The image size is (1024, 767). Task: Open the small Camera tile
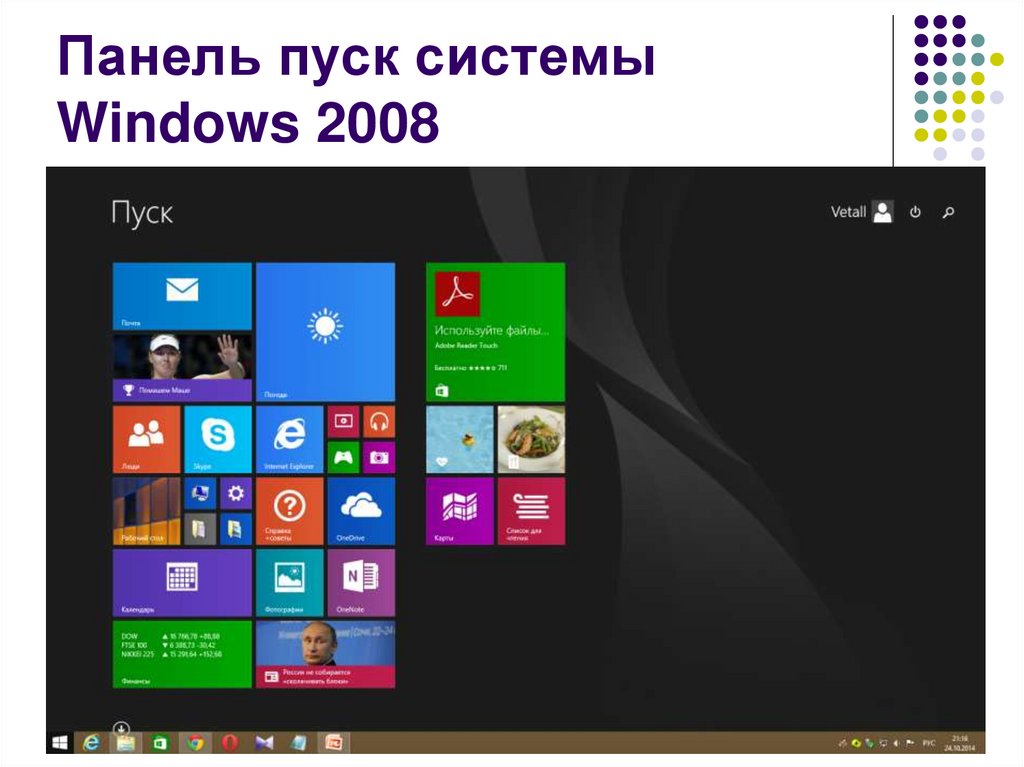coord(379,457)
